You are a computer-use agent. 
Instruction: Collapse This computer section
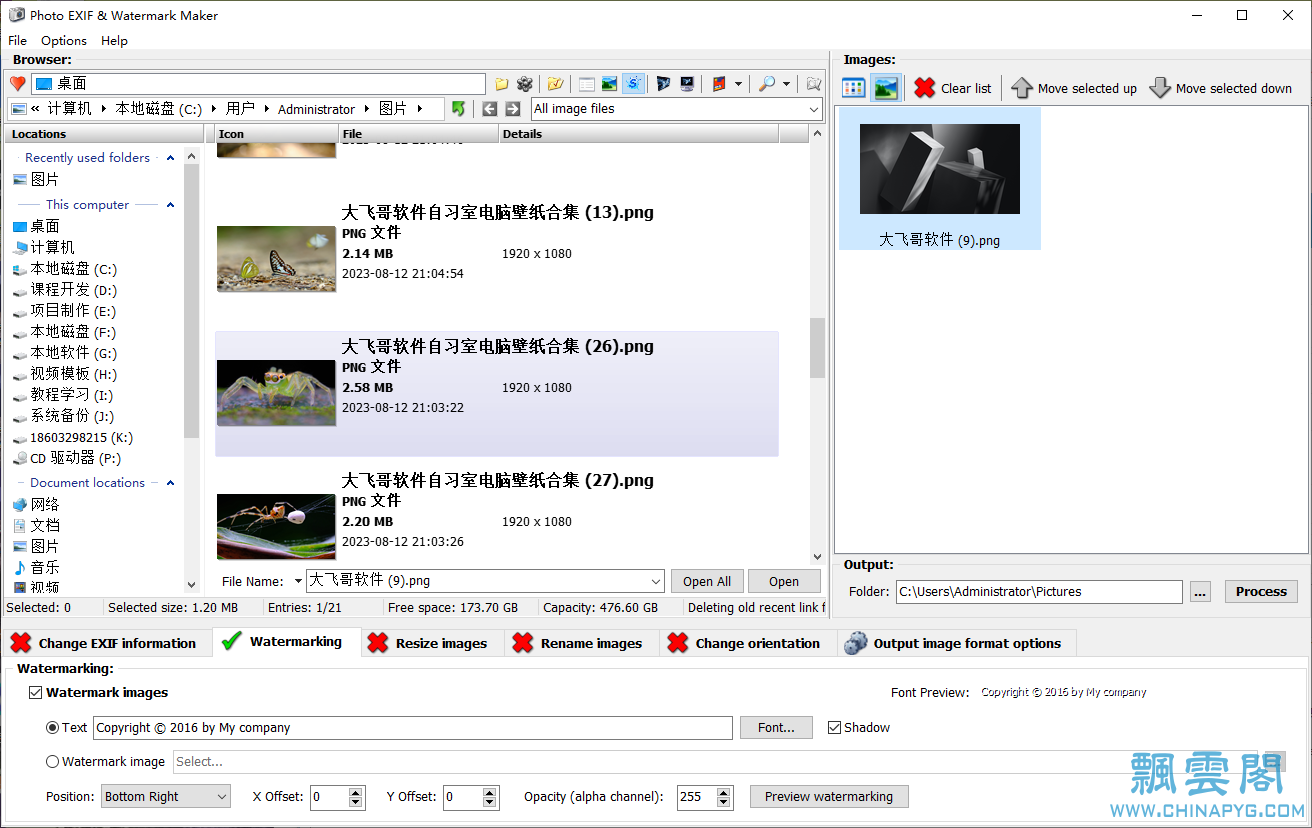(170, 205)
